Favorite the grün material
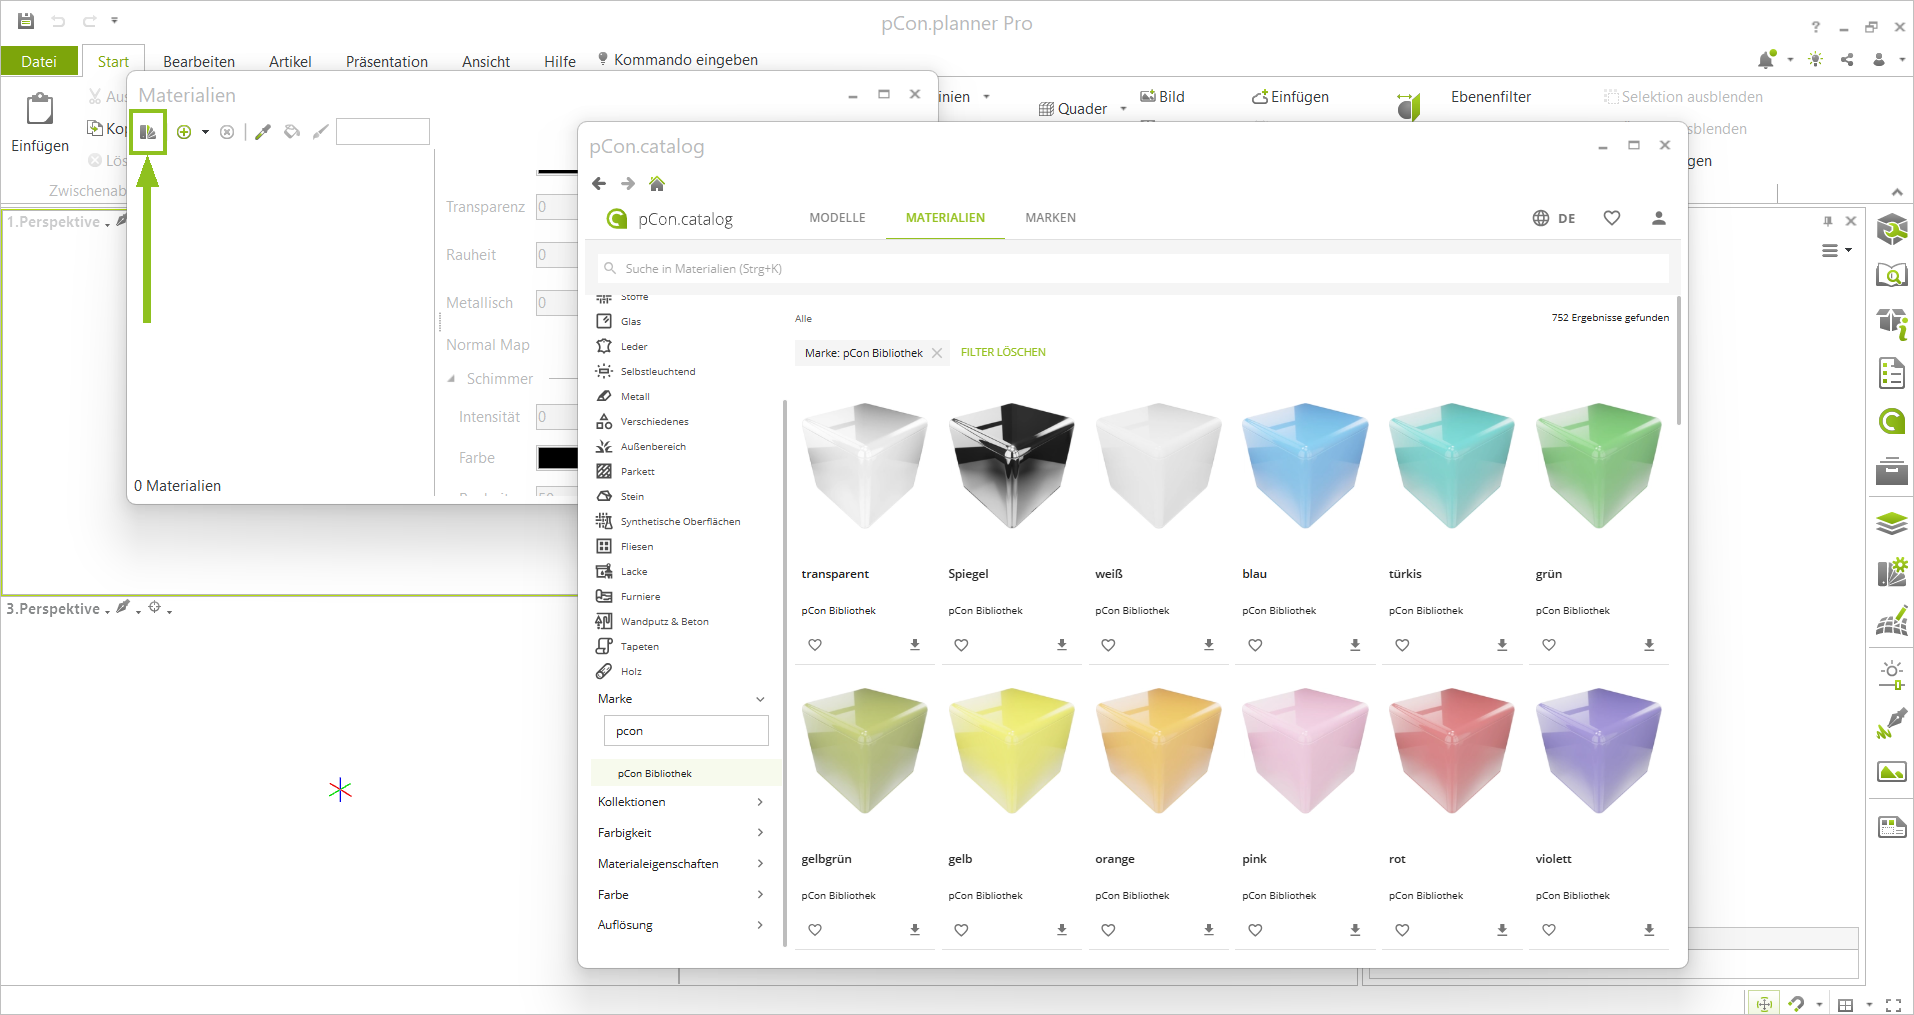This screenshot has width=1914, height=1015. (x=1549, y=645)
